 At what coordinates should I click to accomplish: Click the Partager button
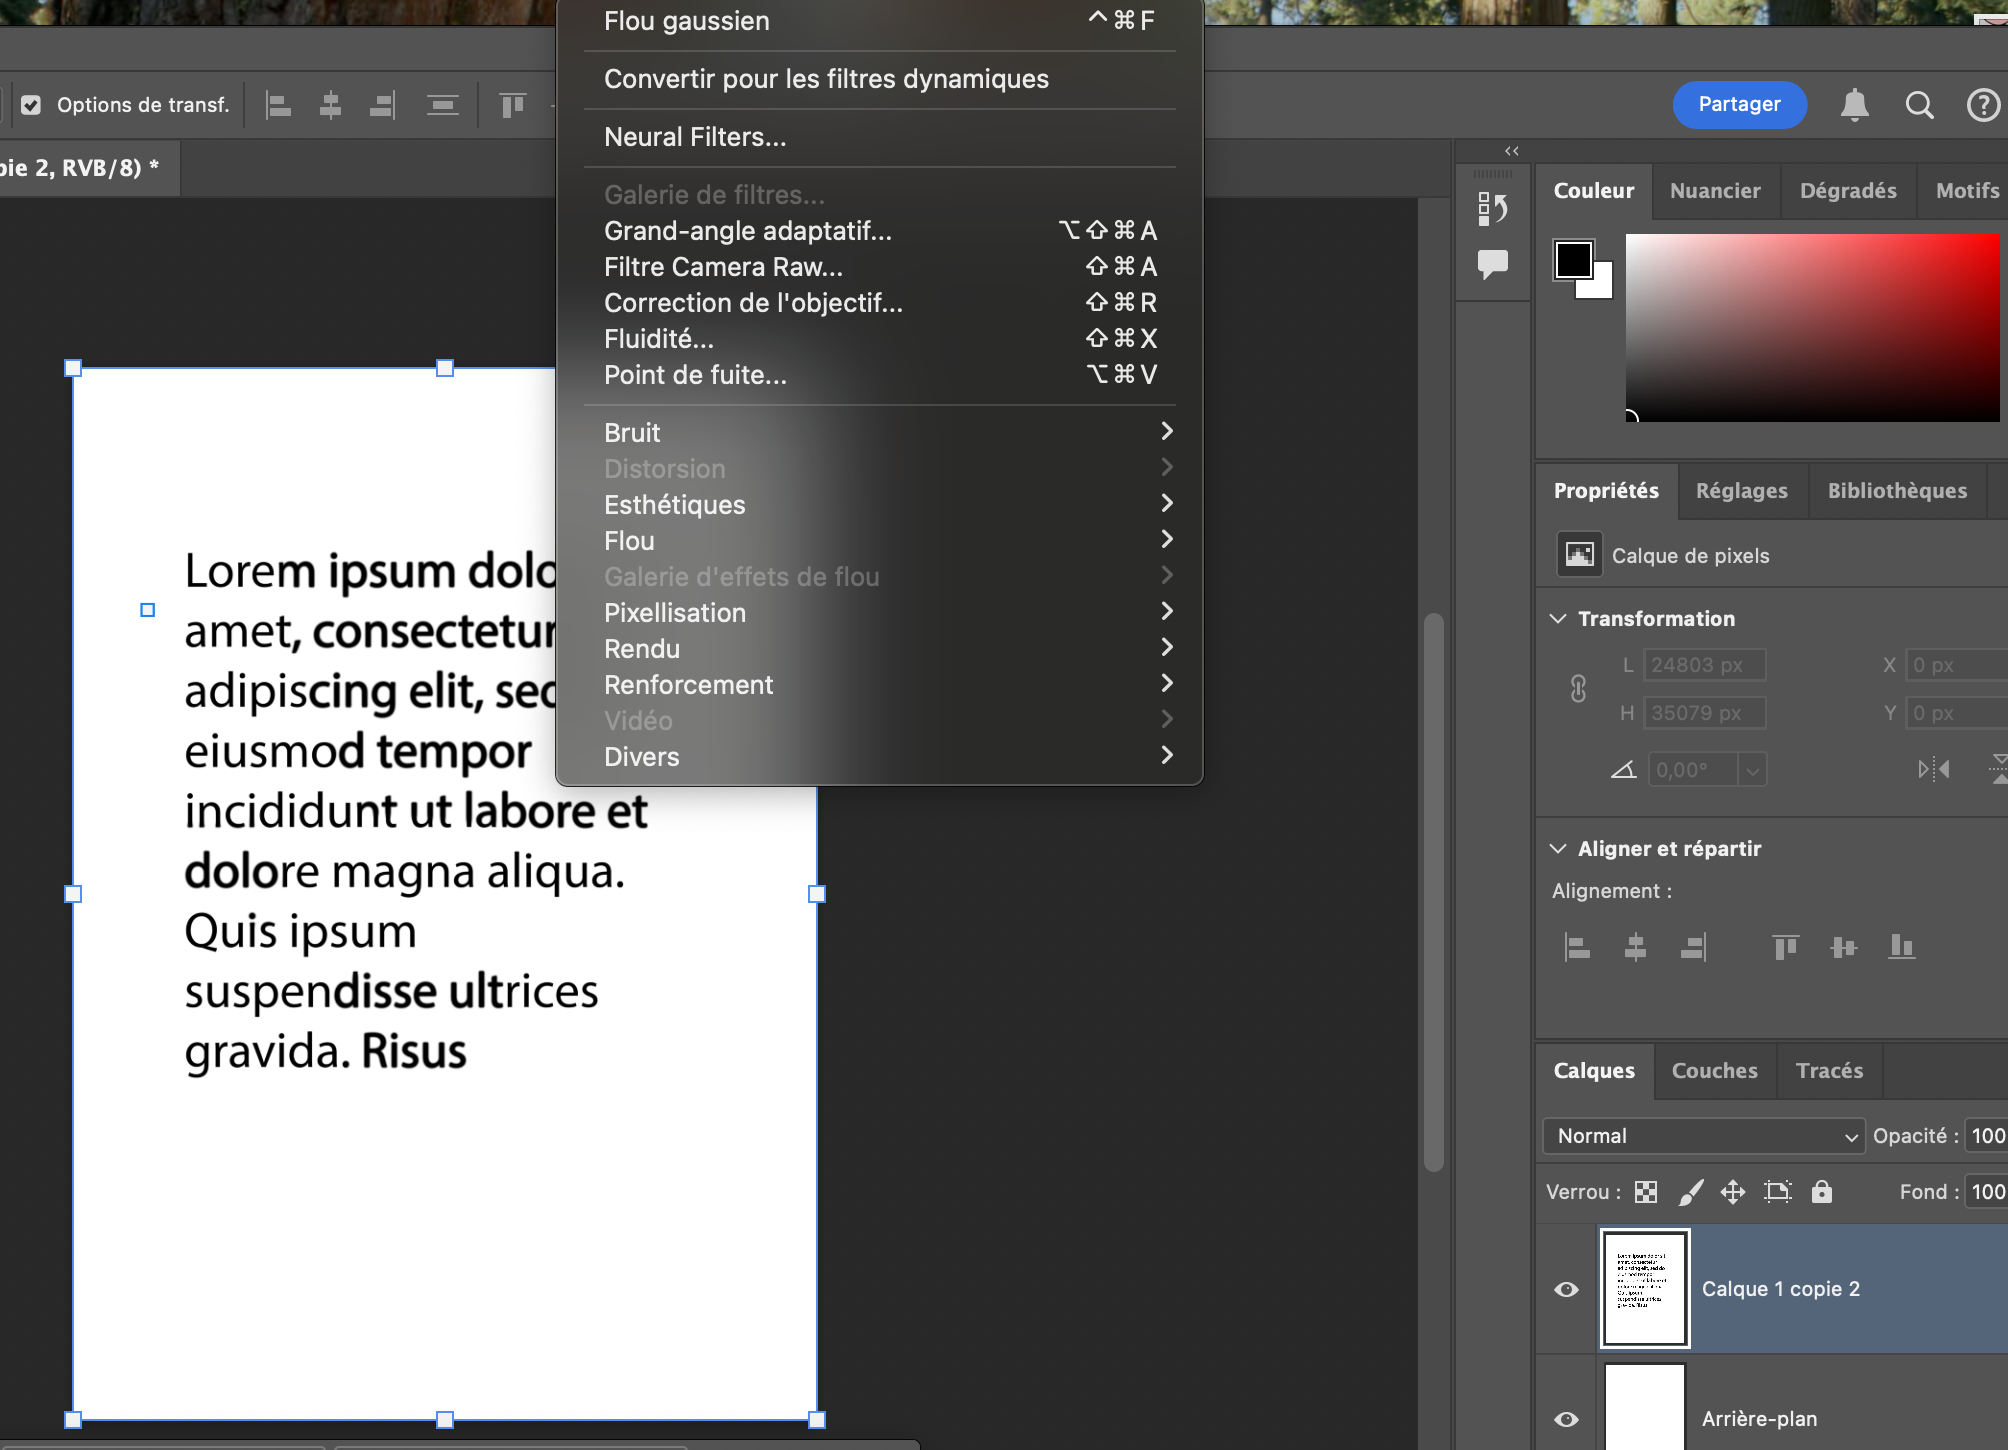pos(1739,105)
